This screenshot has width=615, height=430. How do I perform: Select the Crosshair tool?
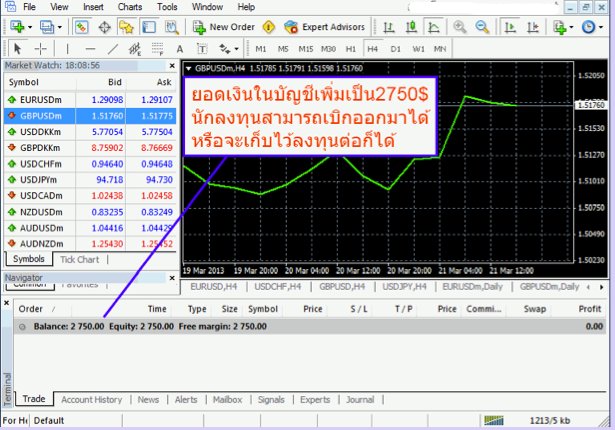click(x=40, y=49)
